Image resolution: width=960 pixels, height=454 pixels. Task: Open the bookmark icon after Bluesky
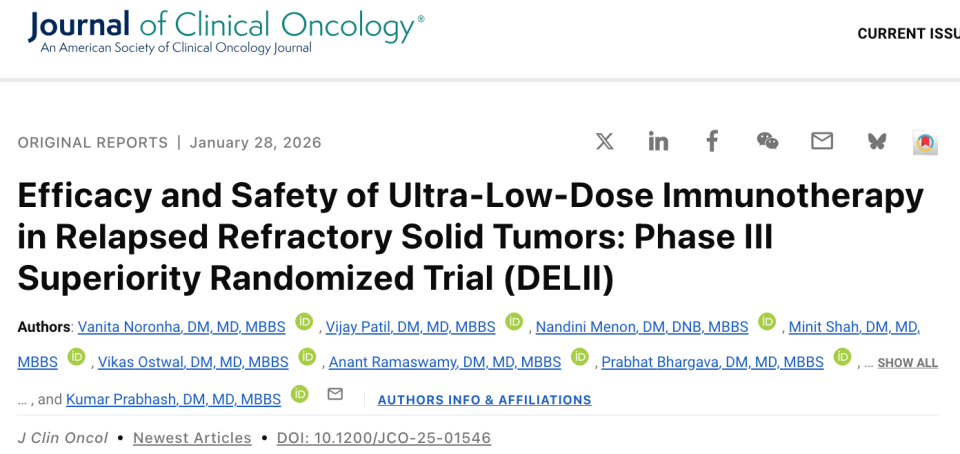pyautogui.click(x=925, y=143)
